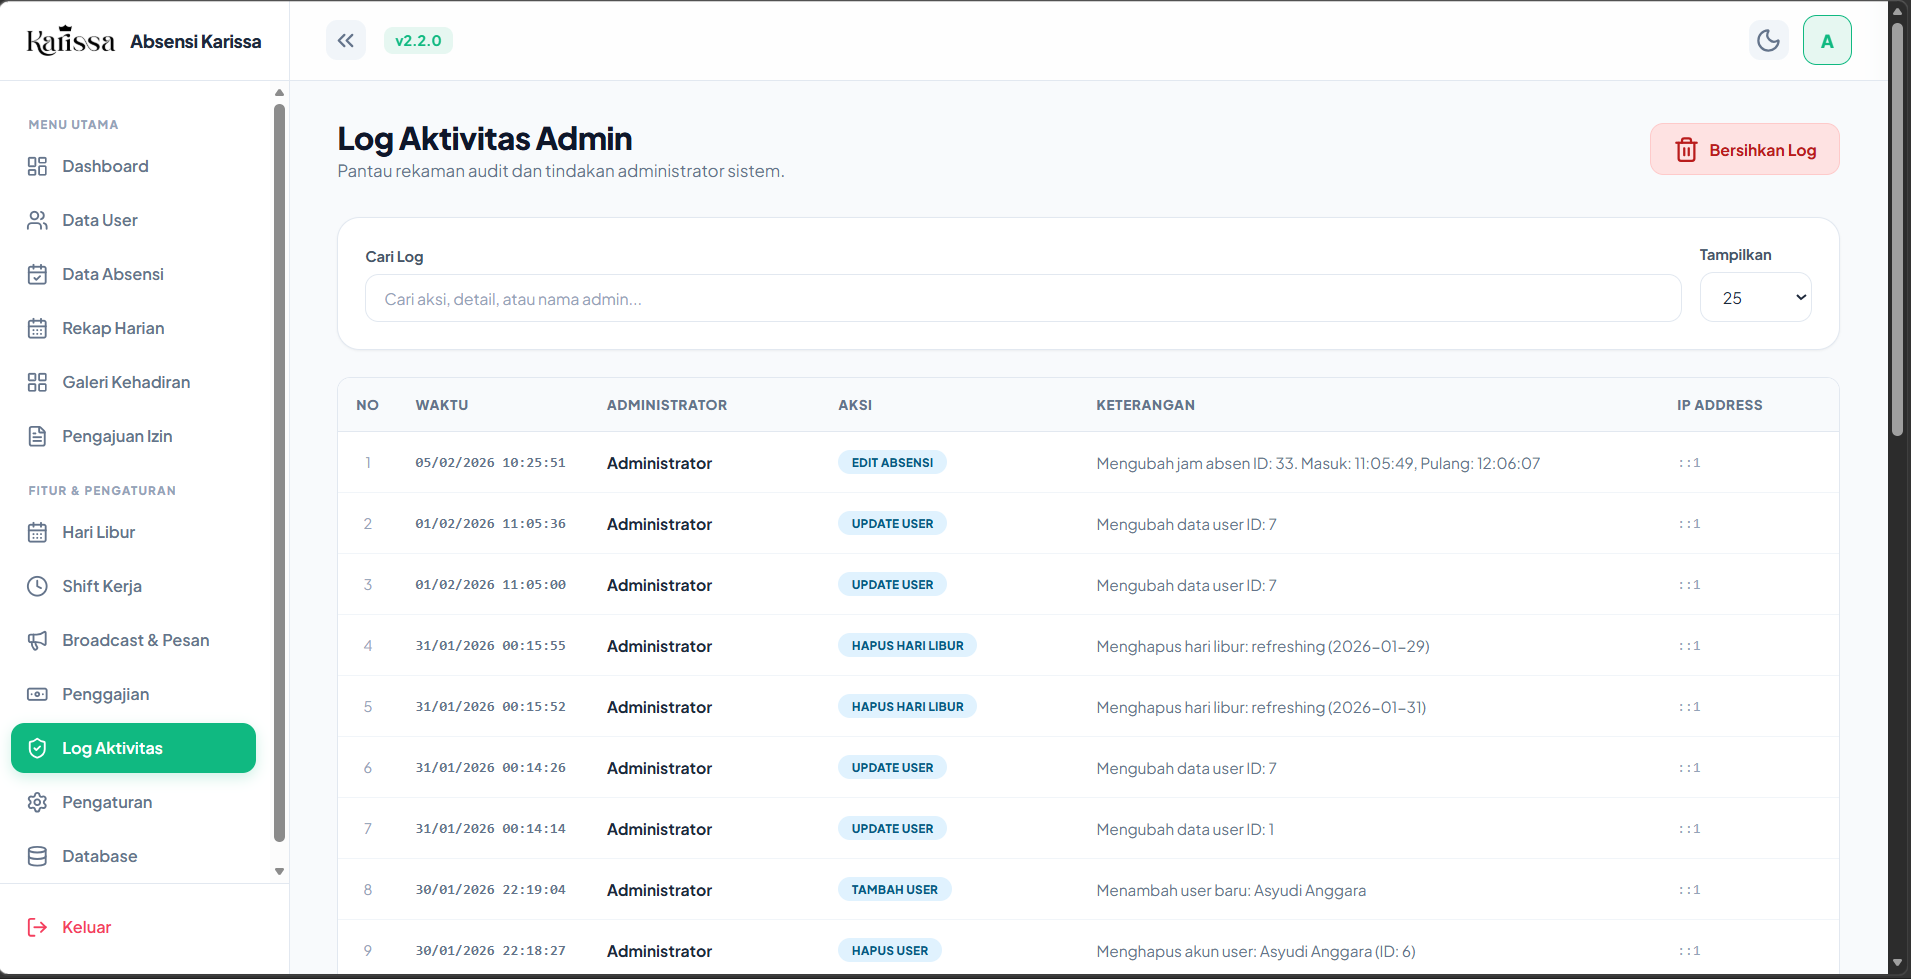The width and height of the screenshot is (1911, 979).
Task: Select the active Log Aktivitas item
Action: (x=133, y=748)
